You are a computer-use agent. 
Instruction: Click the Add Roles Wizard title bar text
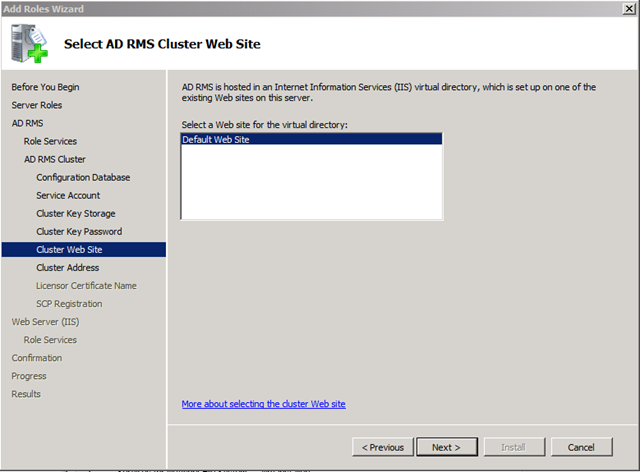point(43,9)
